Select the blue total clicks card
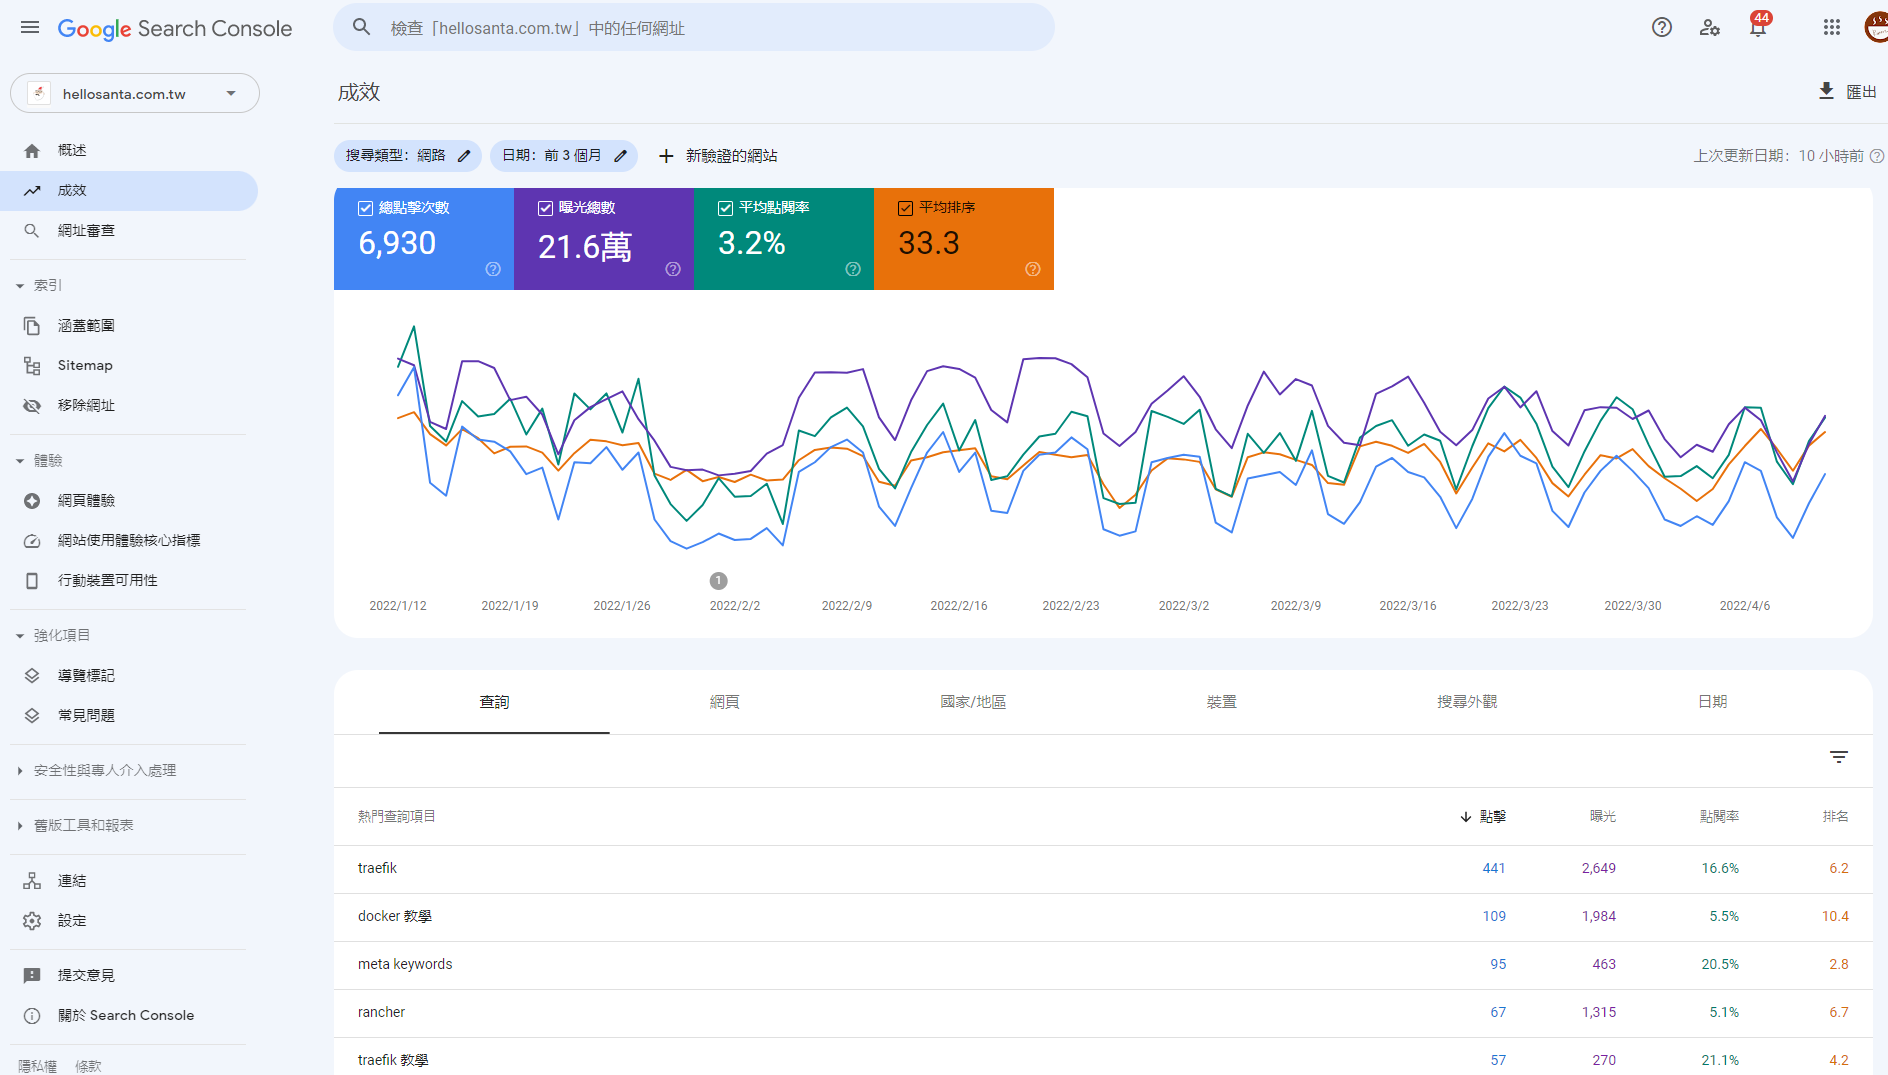This screenshot has height=1075, width=1888. coord(424,239)
